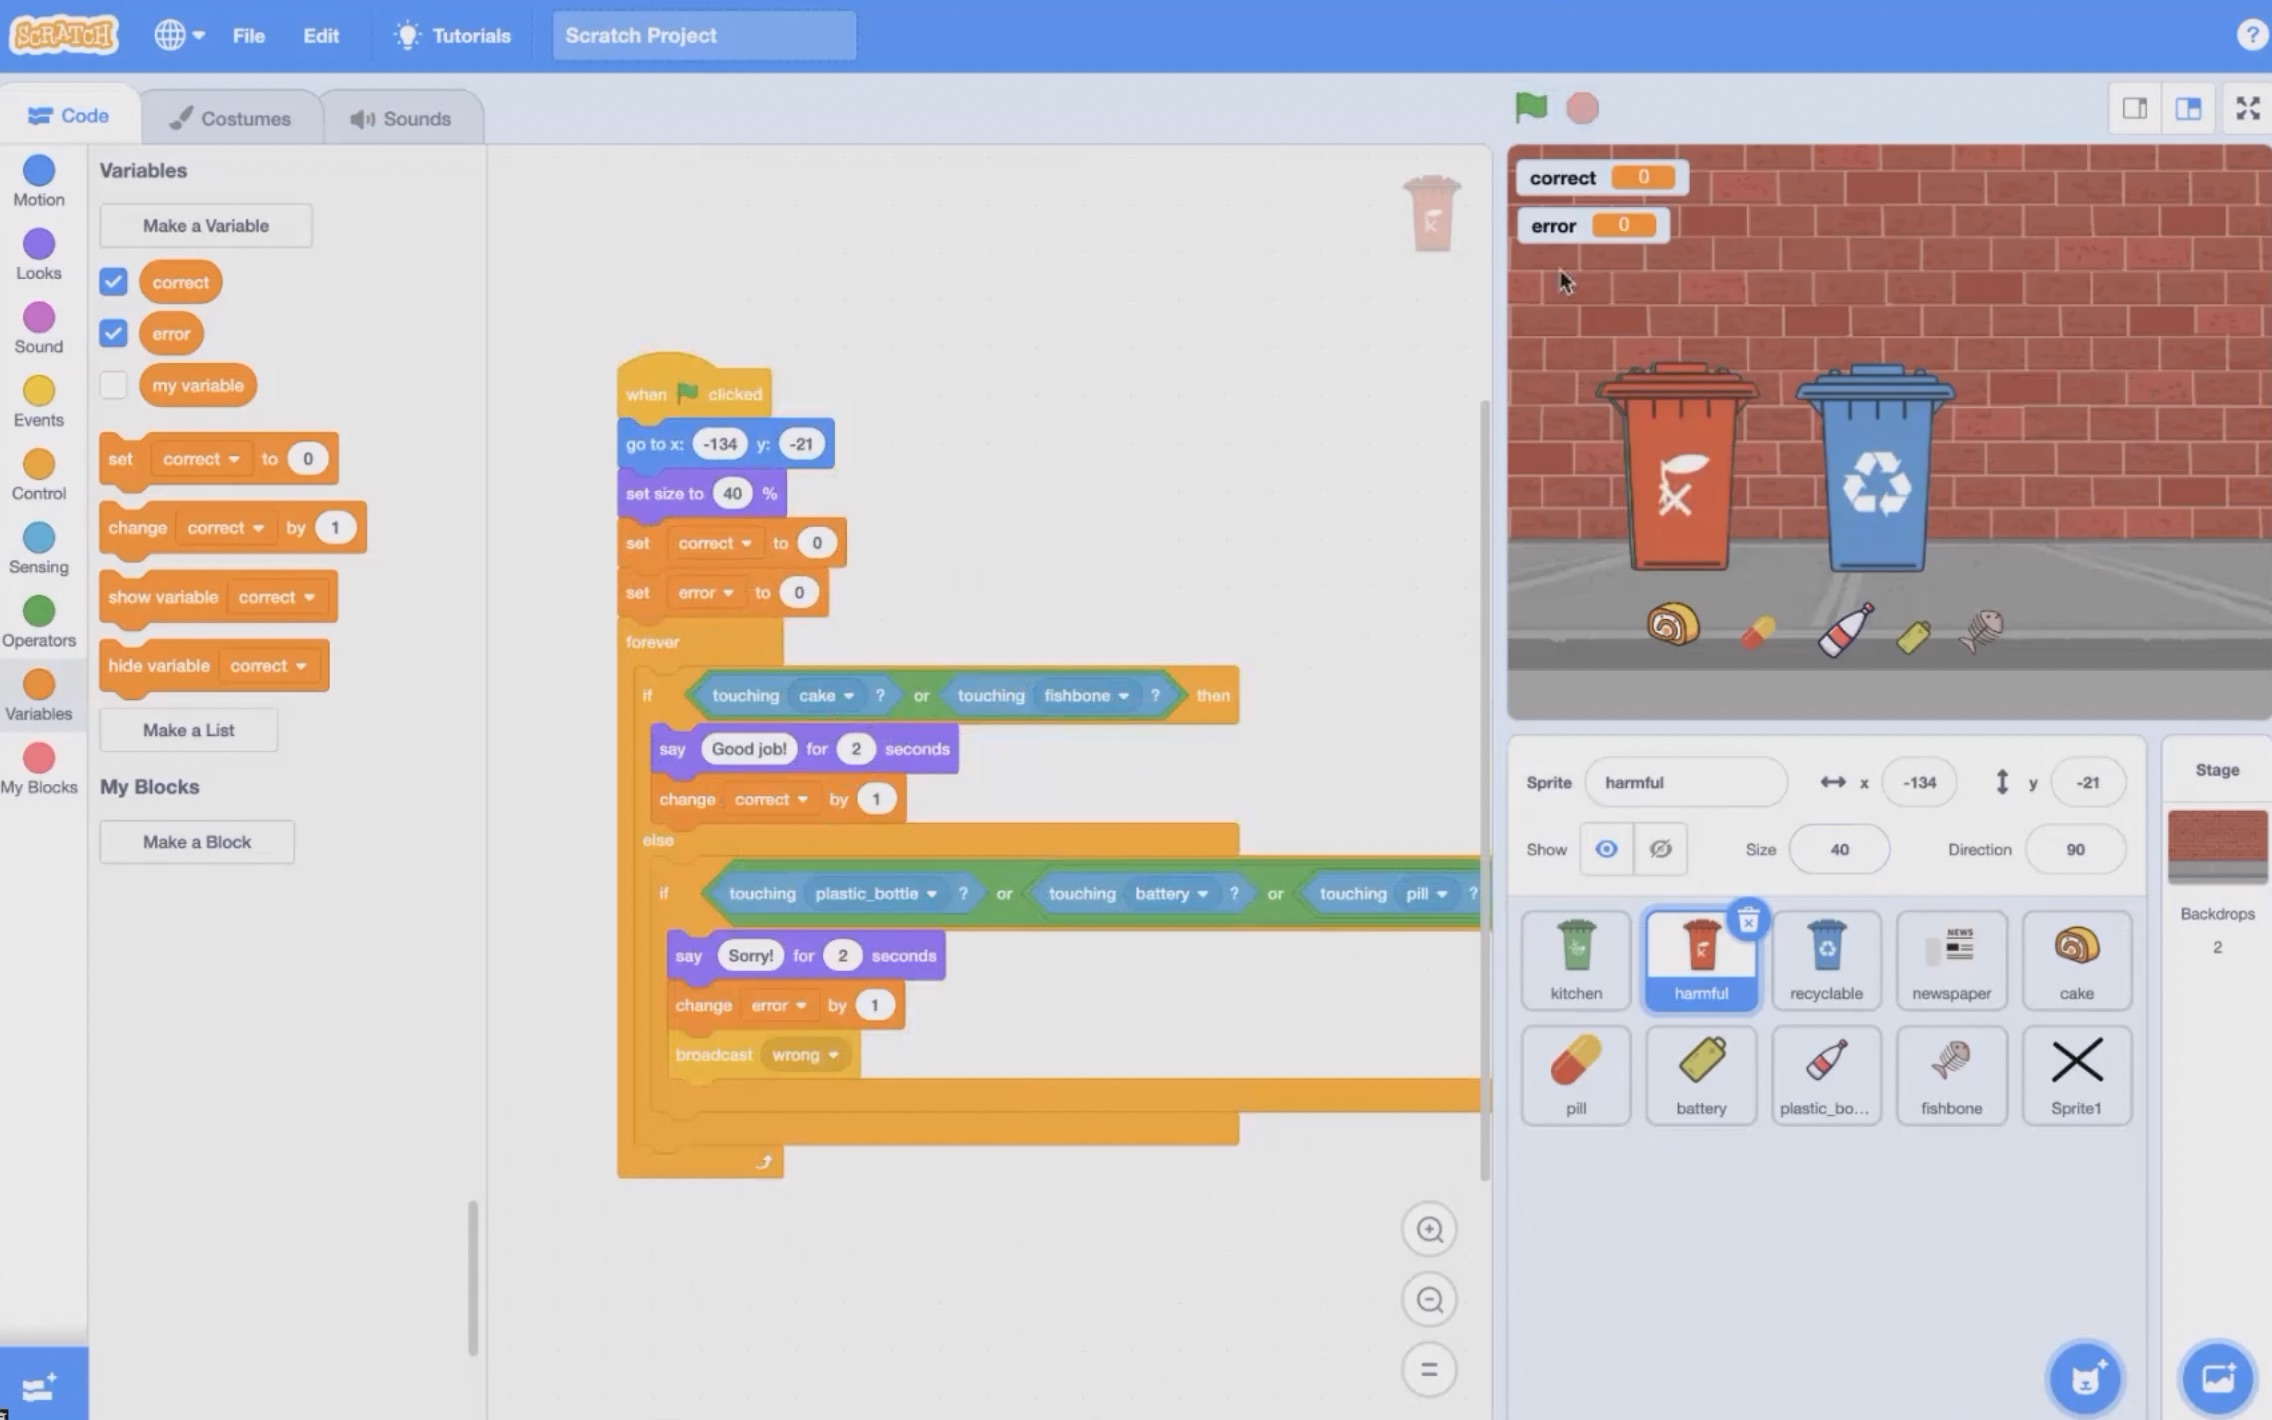Click the cake sprite thumbnail
The height and width of the screenshot is (1420, 2272).
[x=2077, y=957]
